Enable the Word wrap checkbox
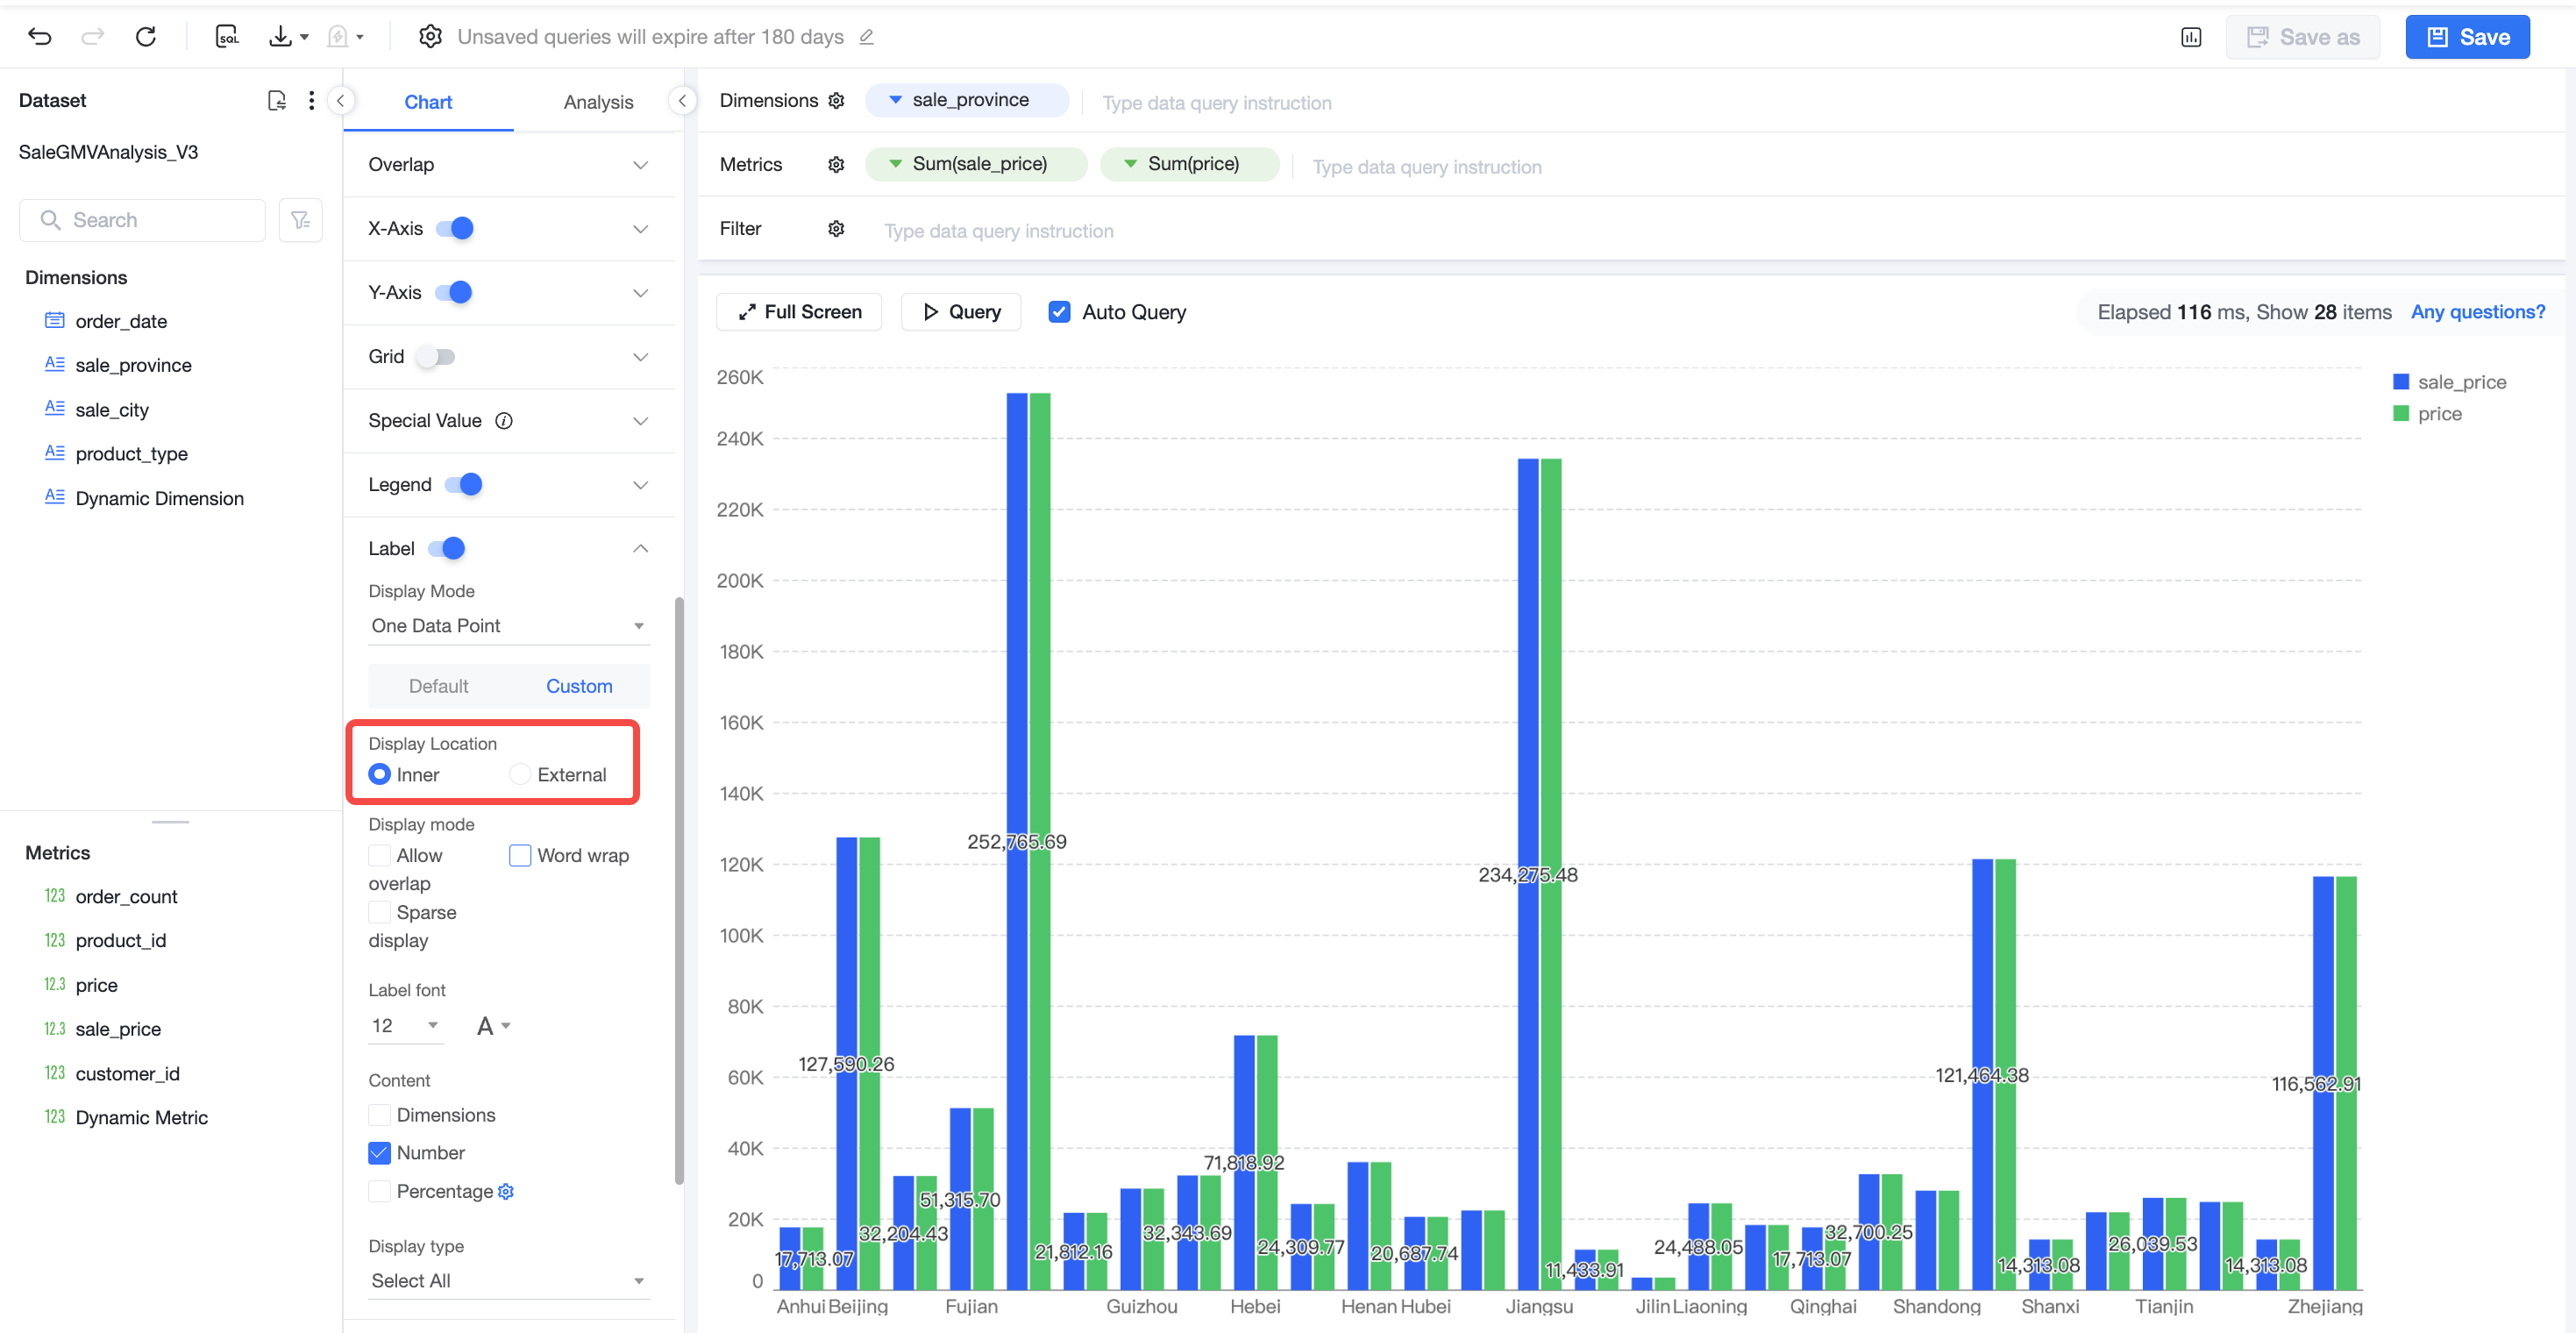Screen dimensions: 2576x1333 [520, 855]
